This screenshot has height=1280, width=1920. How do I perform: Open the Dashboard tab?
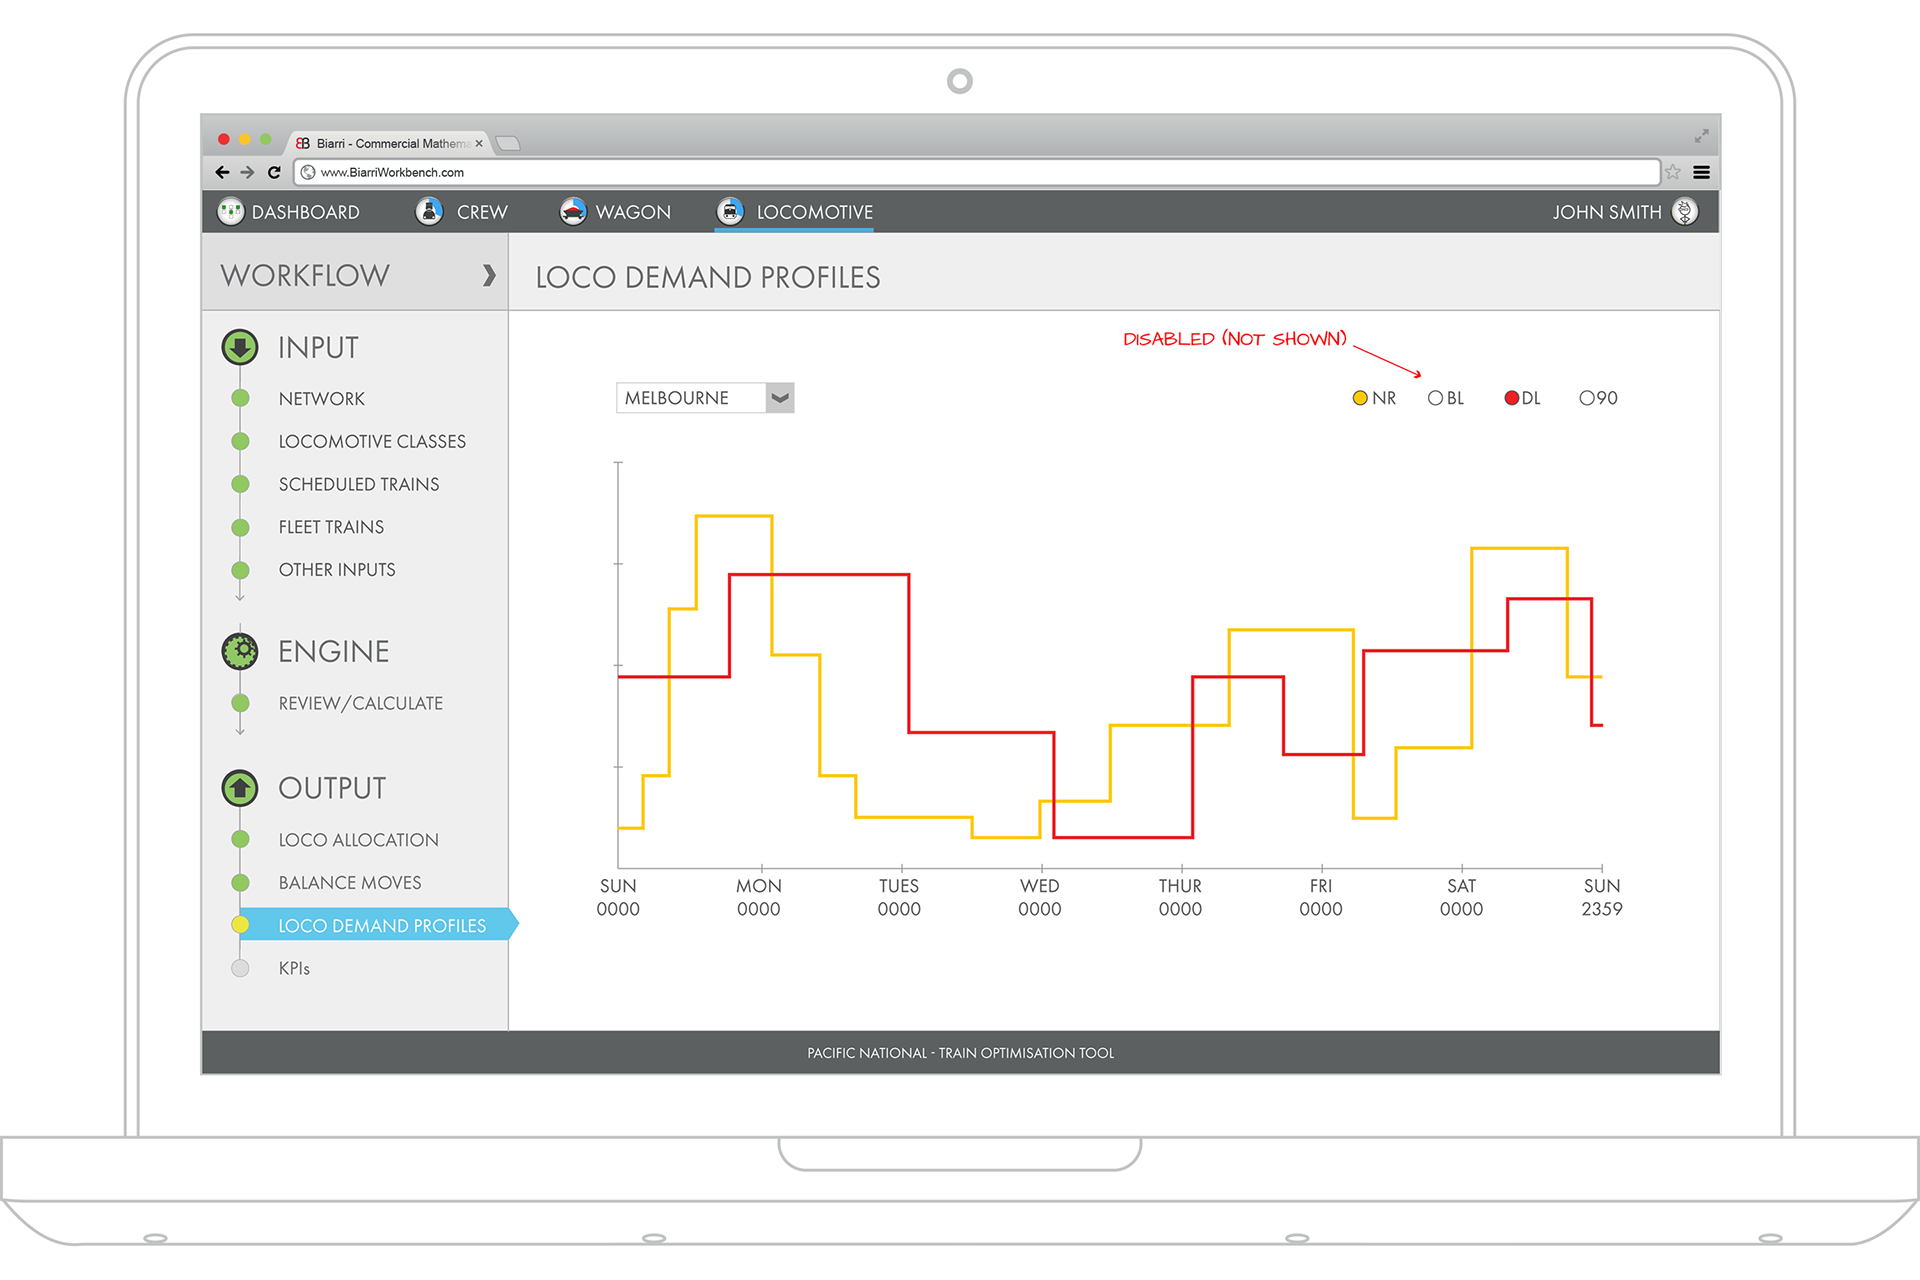pyautogui.click(x=289, y=212)
